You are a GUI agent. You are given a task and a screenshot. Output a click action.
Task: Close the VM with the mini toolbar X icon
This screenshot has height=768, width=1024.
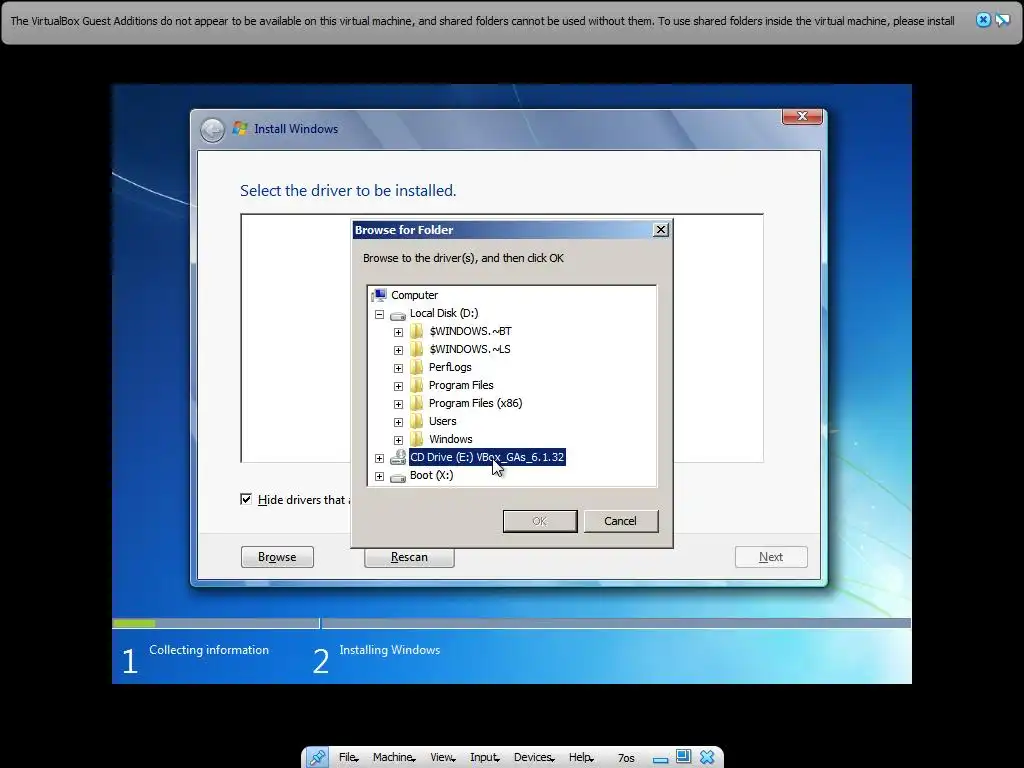coord(707,757)
